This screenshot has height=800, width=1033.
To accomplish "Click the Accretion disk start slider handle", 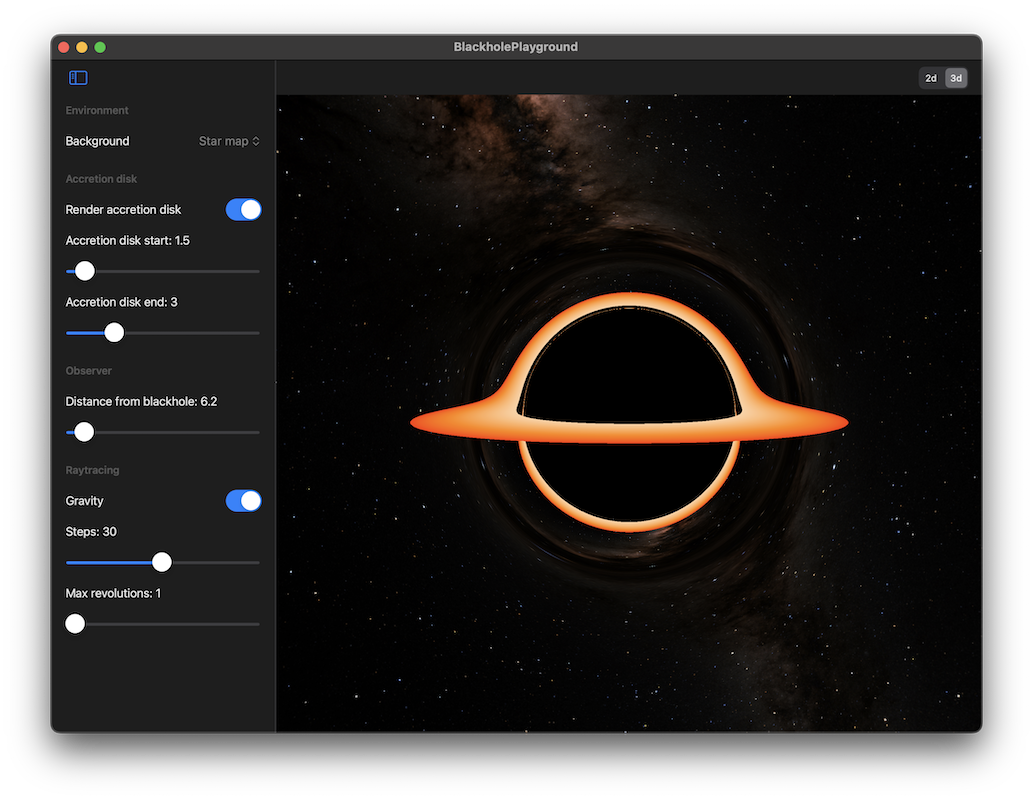I will [x=84, y=271].
